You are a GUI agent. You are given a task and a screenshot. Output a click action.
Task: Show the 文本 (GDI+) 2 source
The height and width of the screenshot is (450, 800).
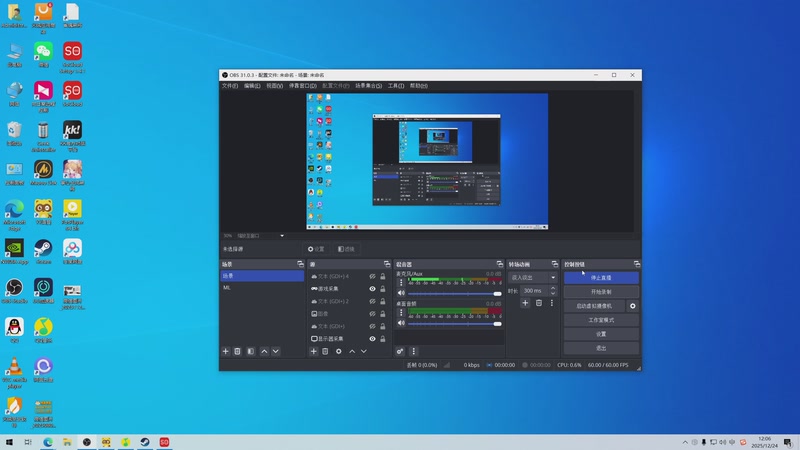pos(372,301)
